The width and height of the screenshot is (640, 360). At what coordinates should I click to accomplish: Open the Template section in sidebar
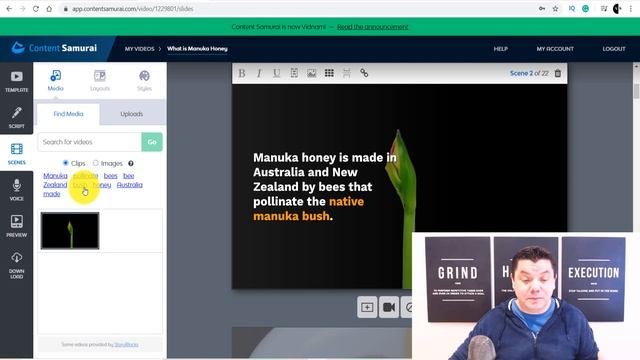16,80
